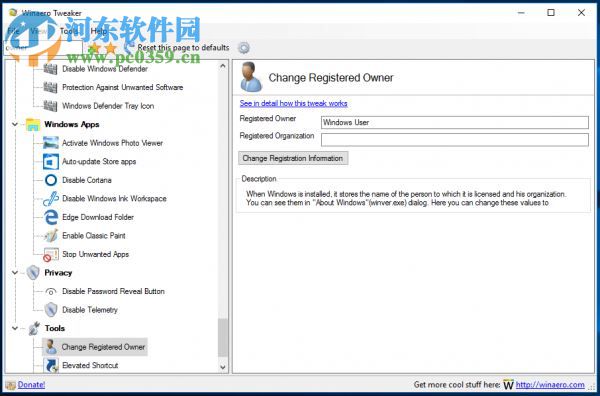Click the tree scrollbar thumb

pyautogui.click(x=223, y=337)
